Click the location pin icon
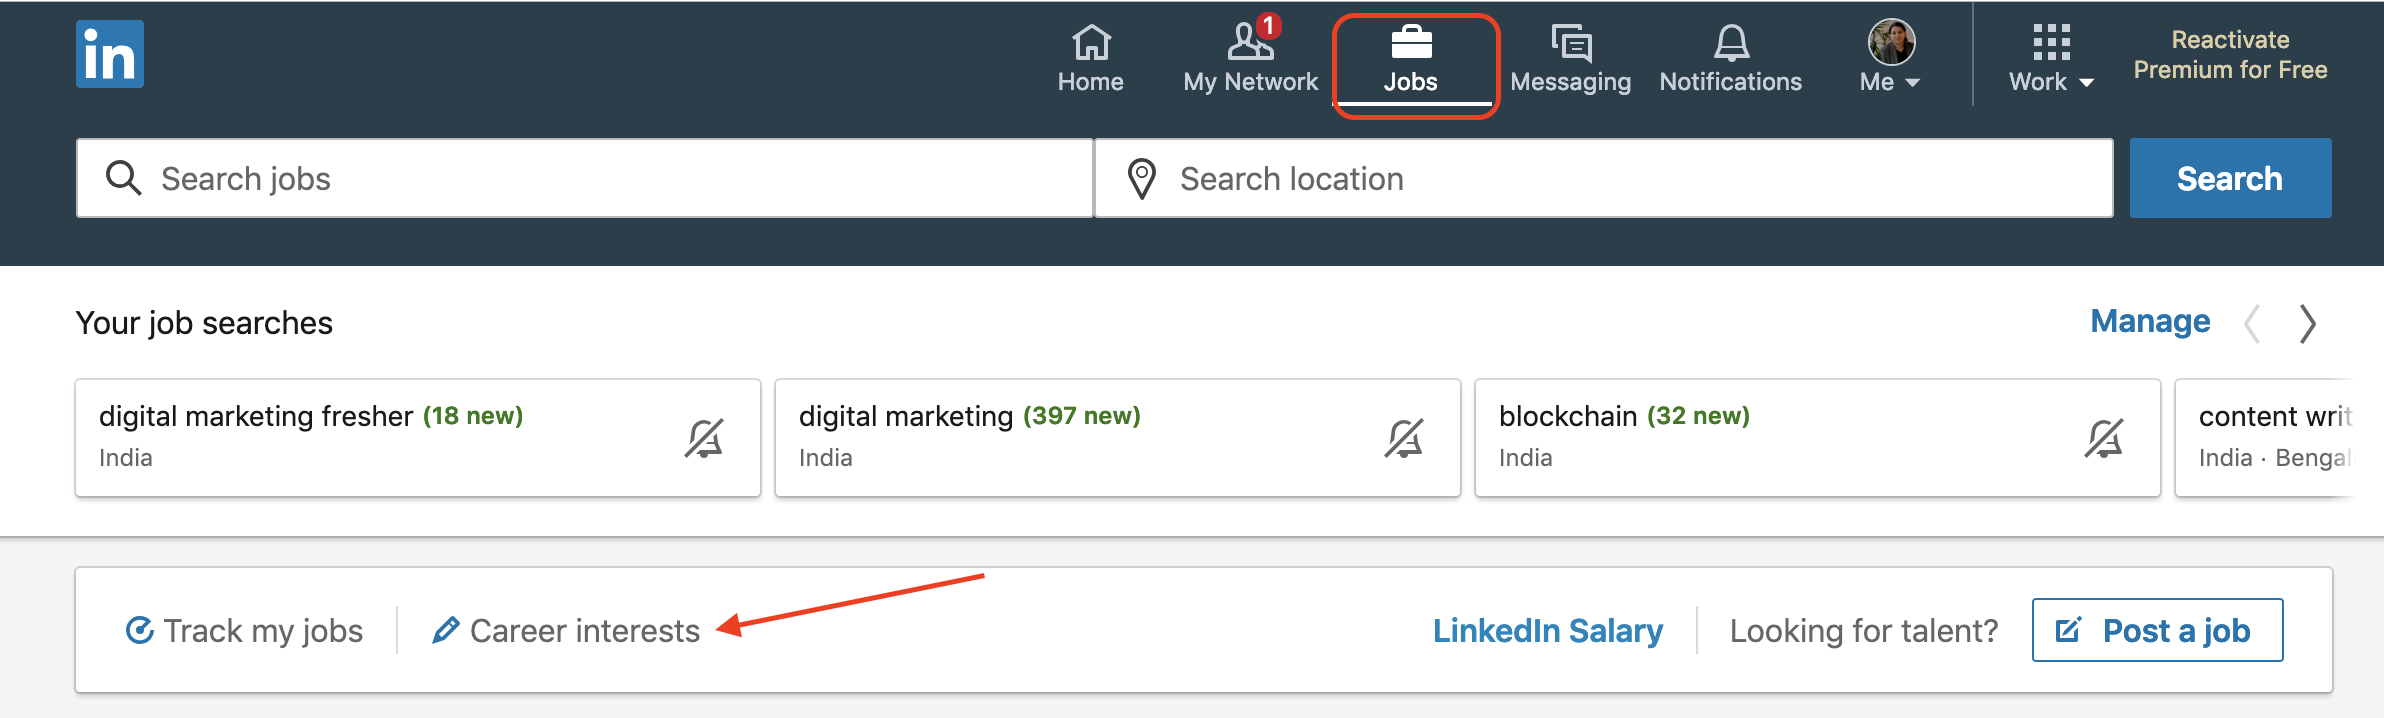This screenshot has height=718, width=2384. point(1142,179)
